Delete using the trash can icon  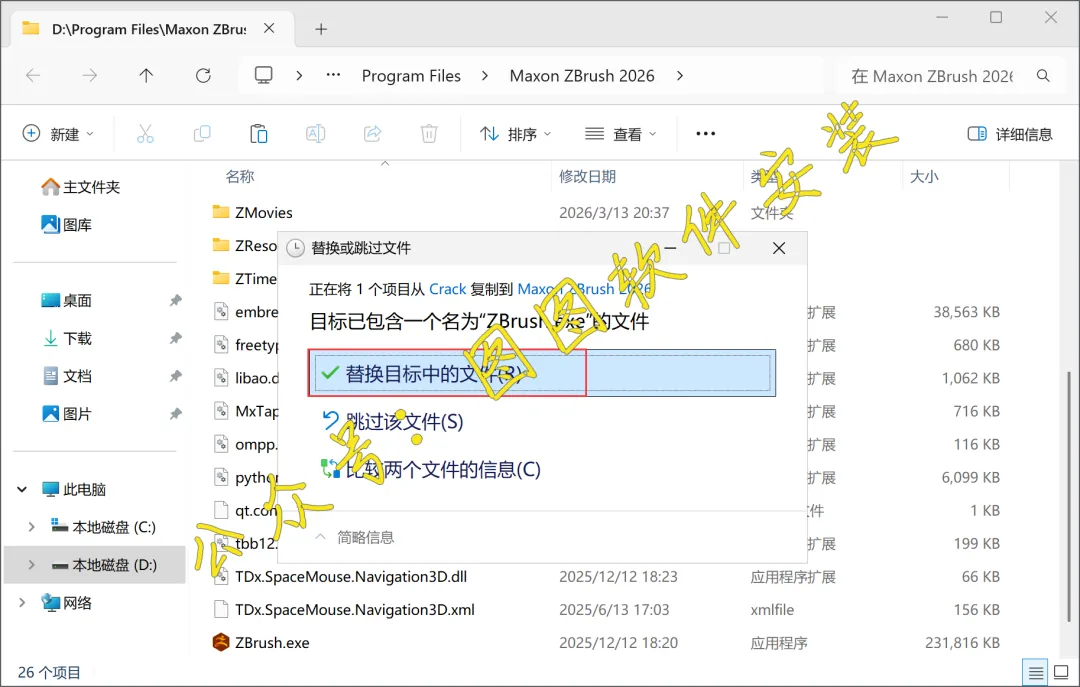[x=429, y=134]
